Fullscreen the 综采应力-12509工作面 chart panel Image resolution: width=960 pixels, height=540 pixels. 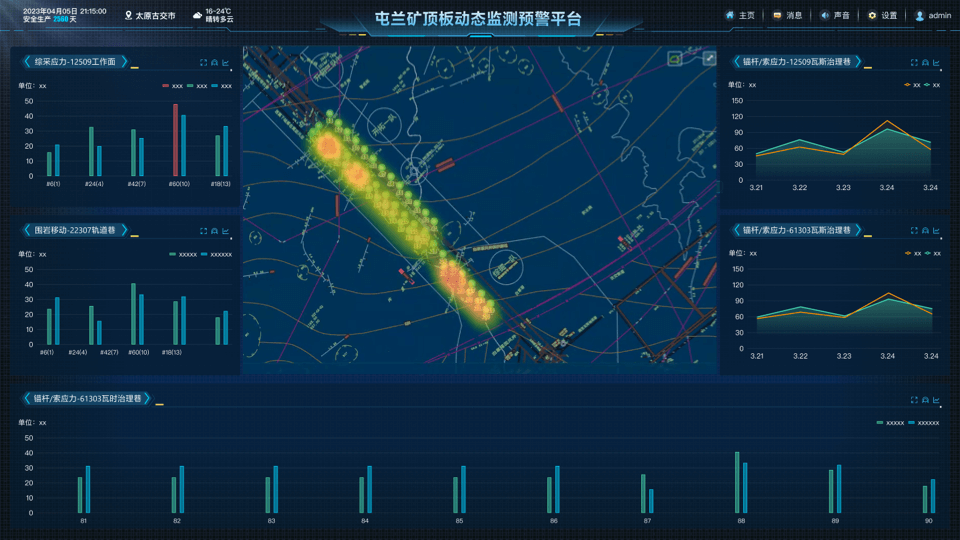pyautogui.click(x=203, y=63)
